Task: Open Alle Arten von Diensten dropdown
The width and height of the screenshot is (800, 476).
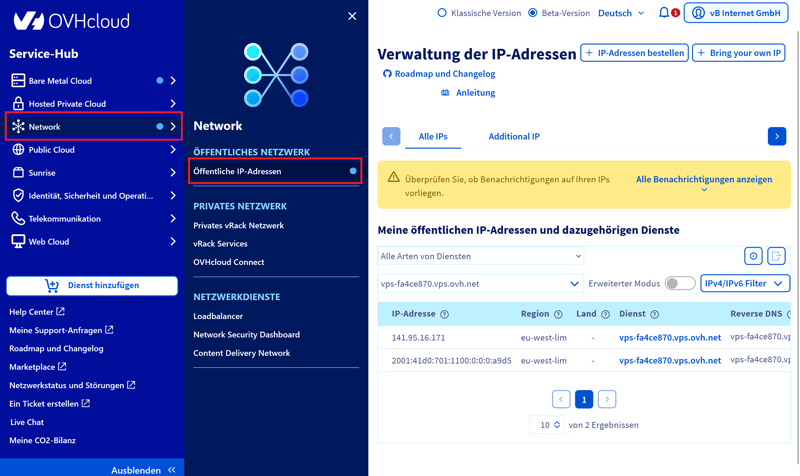Action: point(480,256)
